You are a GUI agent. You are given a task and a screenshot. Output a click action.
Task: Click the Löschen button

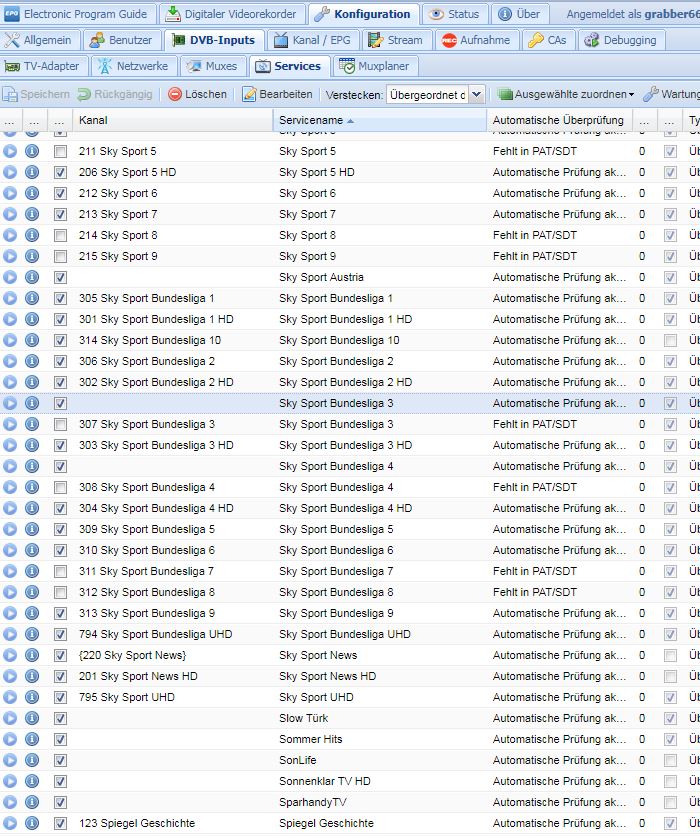click(x=197, y=94)
